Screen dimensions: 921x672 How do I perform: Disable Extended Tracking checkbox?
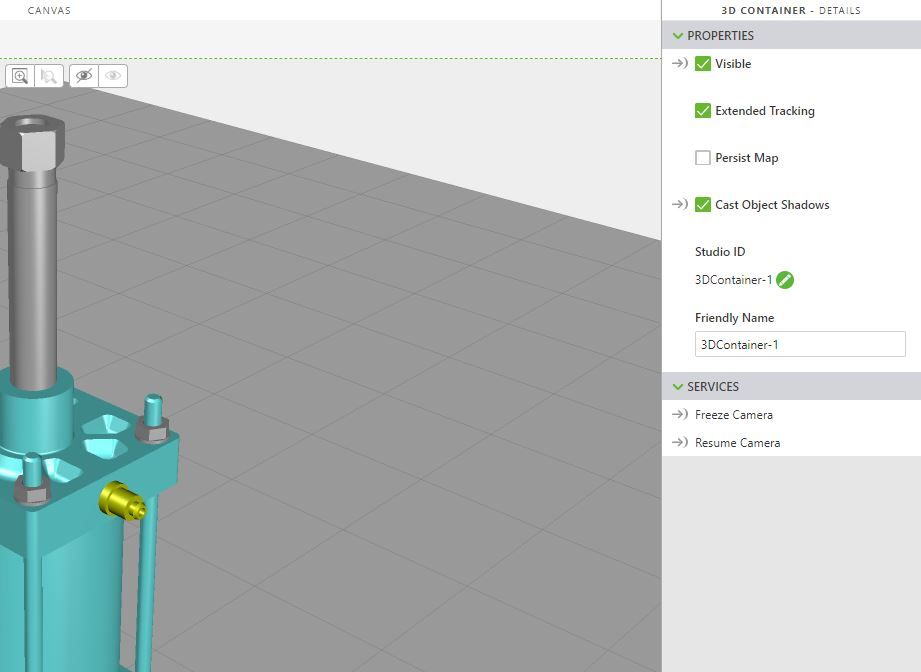[703, 111]
